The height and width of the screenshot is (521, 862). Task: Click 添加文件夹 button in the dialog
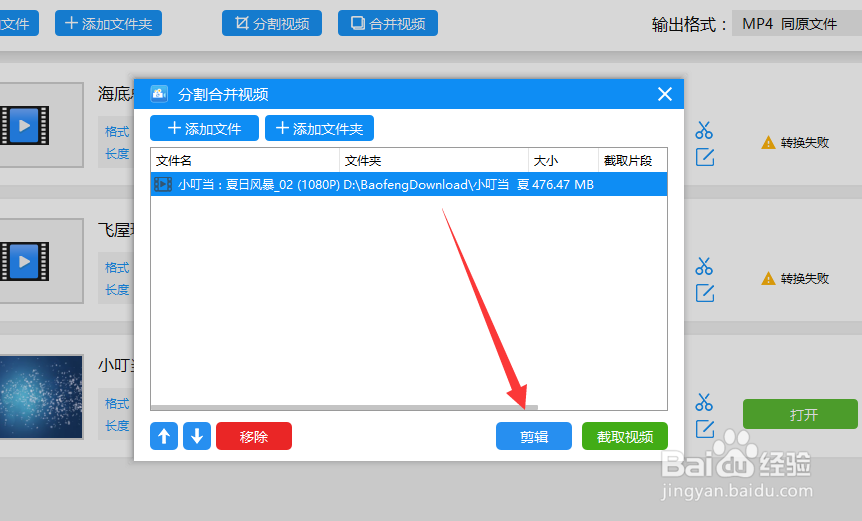pos(319,129)
